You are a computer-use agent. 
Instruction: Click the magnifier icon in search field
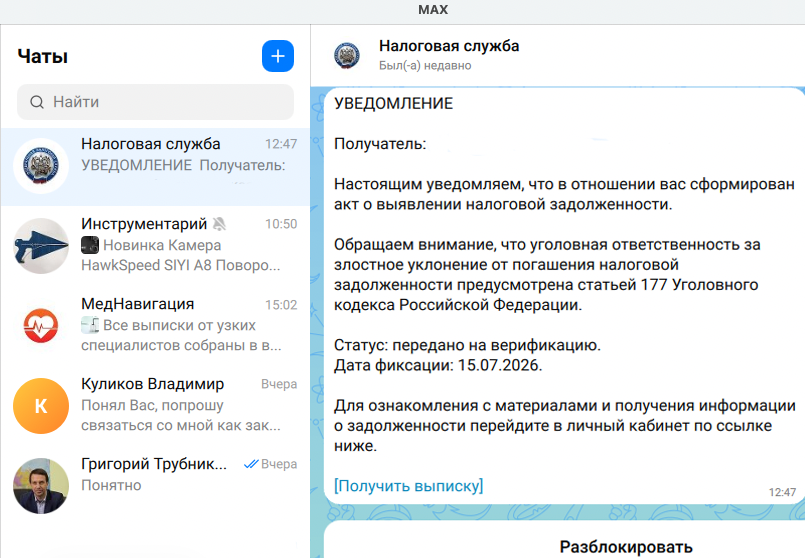coord(37,102)
